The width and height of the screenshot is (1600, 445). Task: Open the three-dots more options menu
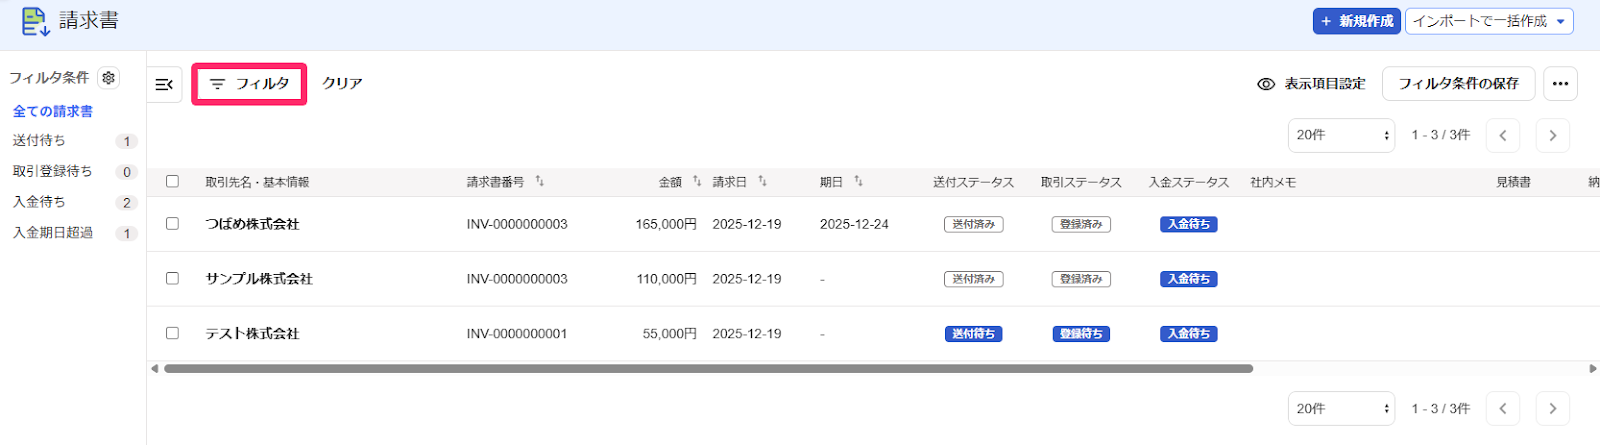point(1560,84)
